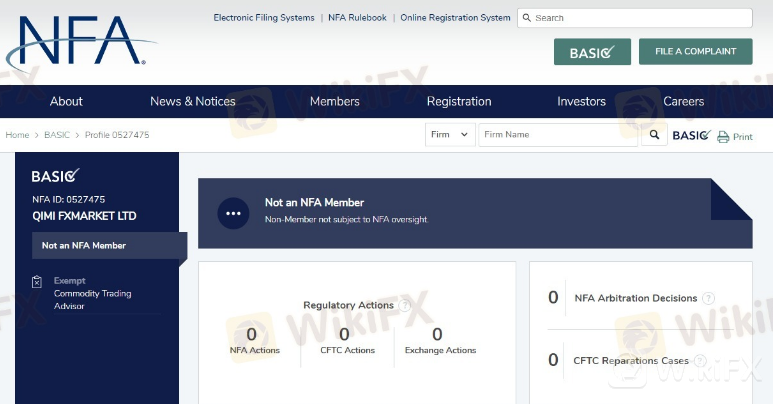
Task: Click the printer icon next to Print
Action: click(723, 136)
